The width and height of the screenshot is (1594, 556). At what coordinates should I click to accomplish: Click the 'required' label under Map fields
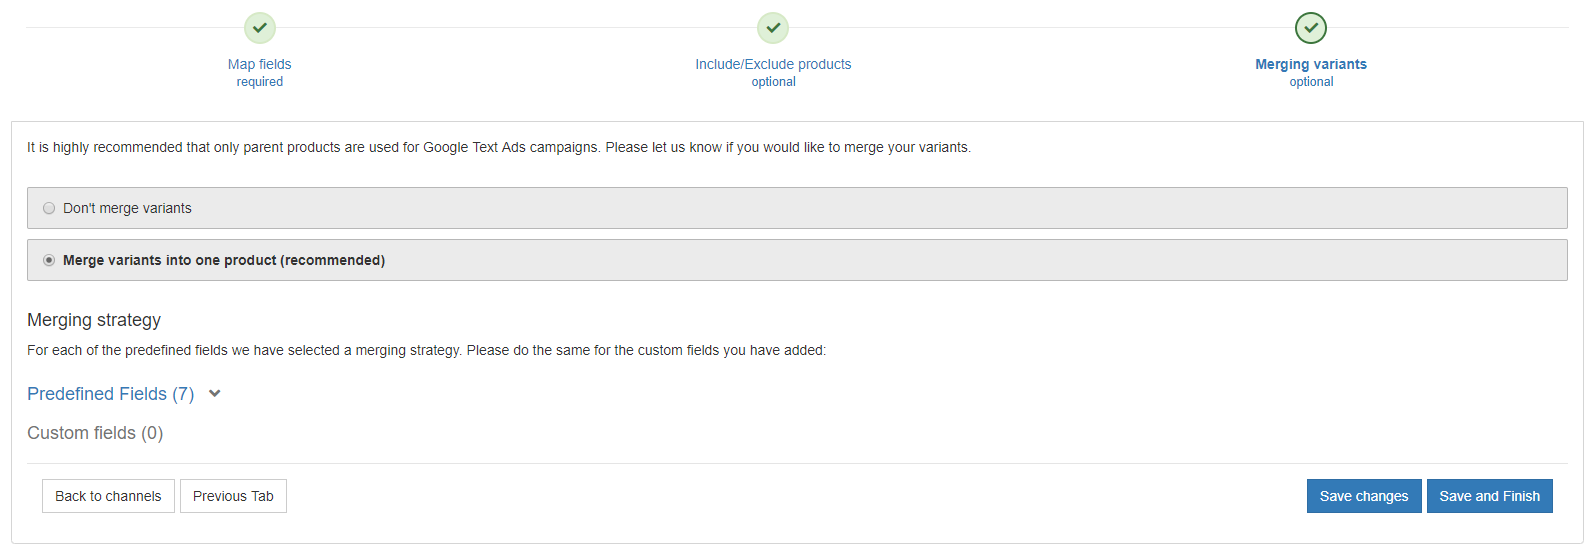[260, 82]
